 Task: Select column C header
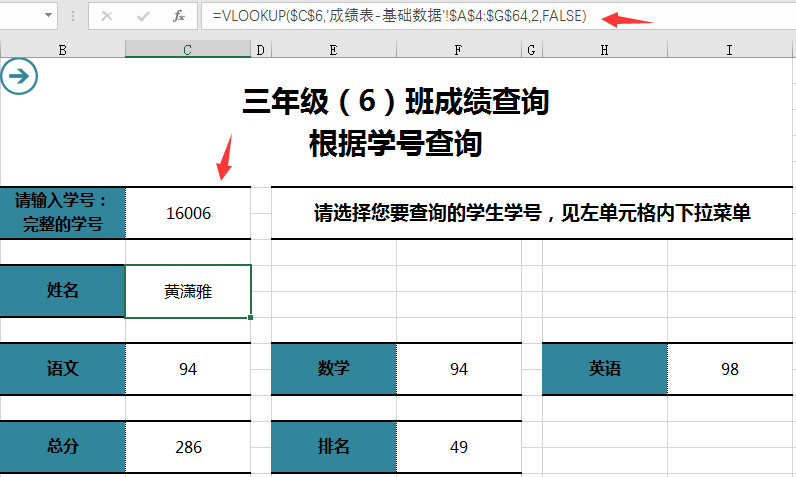tap(188, 50)
